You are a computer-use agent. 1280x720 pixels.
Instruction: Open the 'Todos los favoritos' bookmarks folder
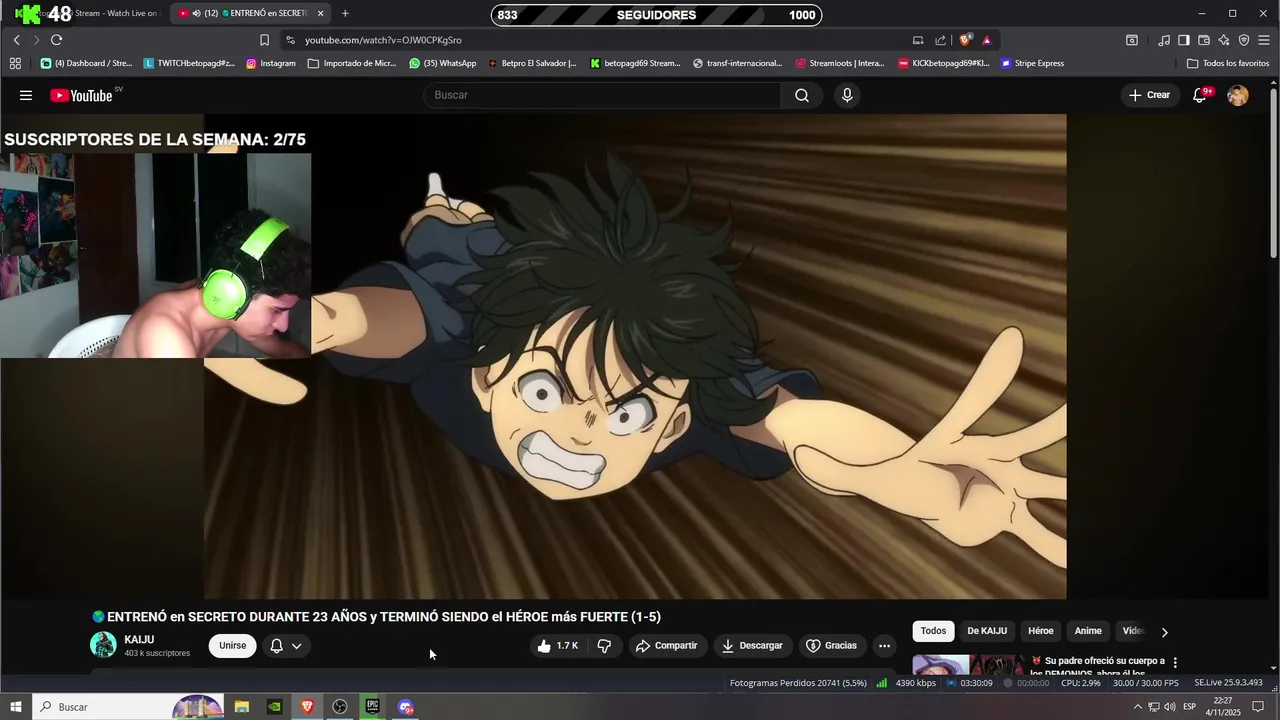1228,63
